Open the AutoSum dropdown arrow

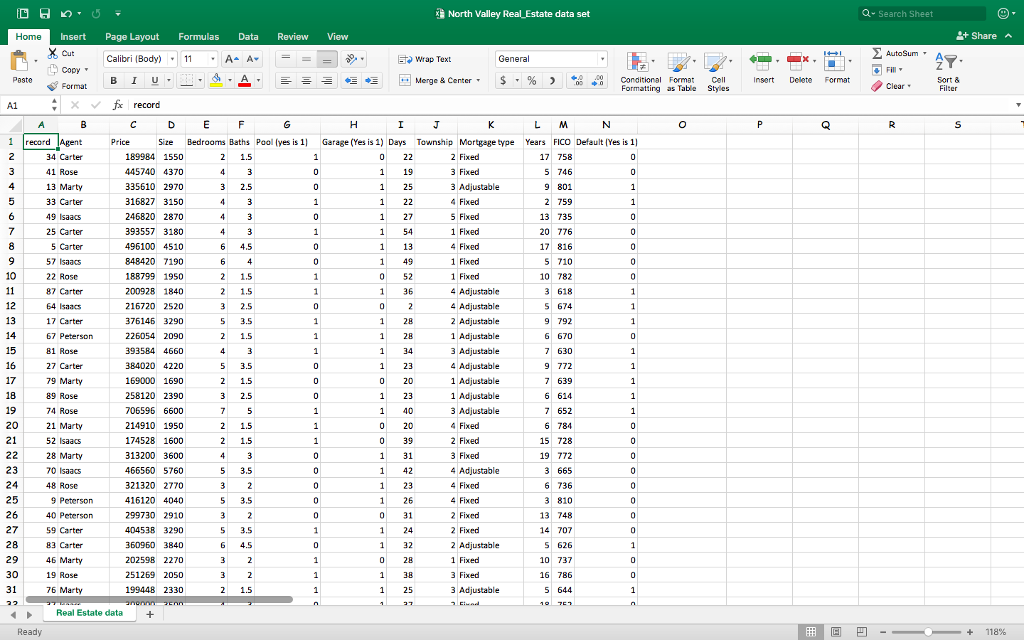924,54
